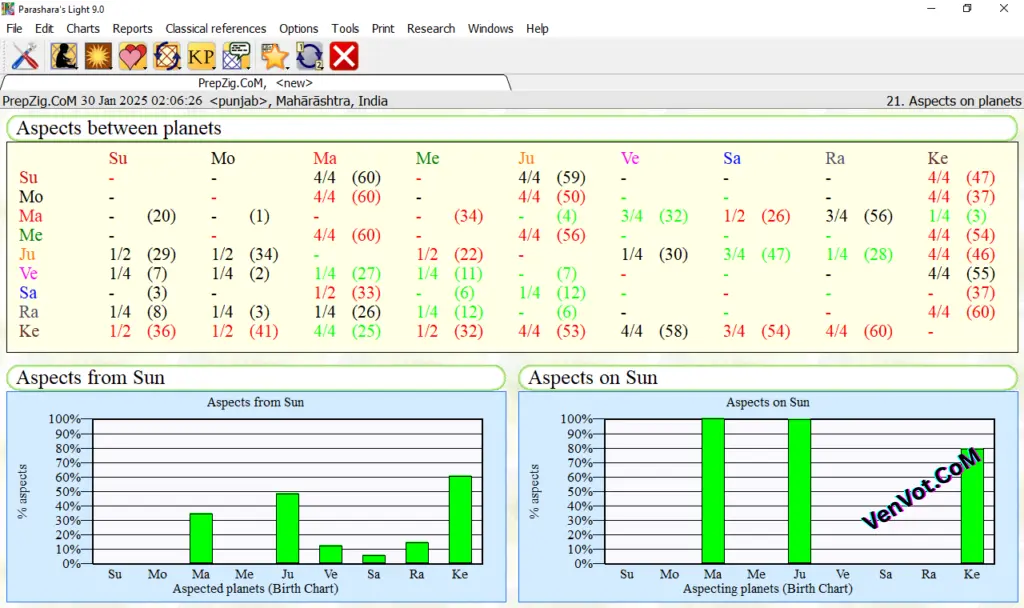The width and height of the screenshot is (1024, 608).
Task: Click the '21. Aspects on planets' label
Action: 953,101
